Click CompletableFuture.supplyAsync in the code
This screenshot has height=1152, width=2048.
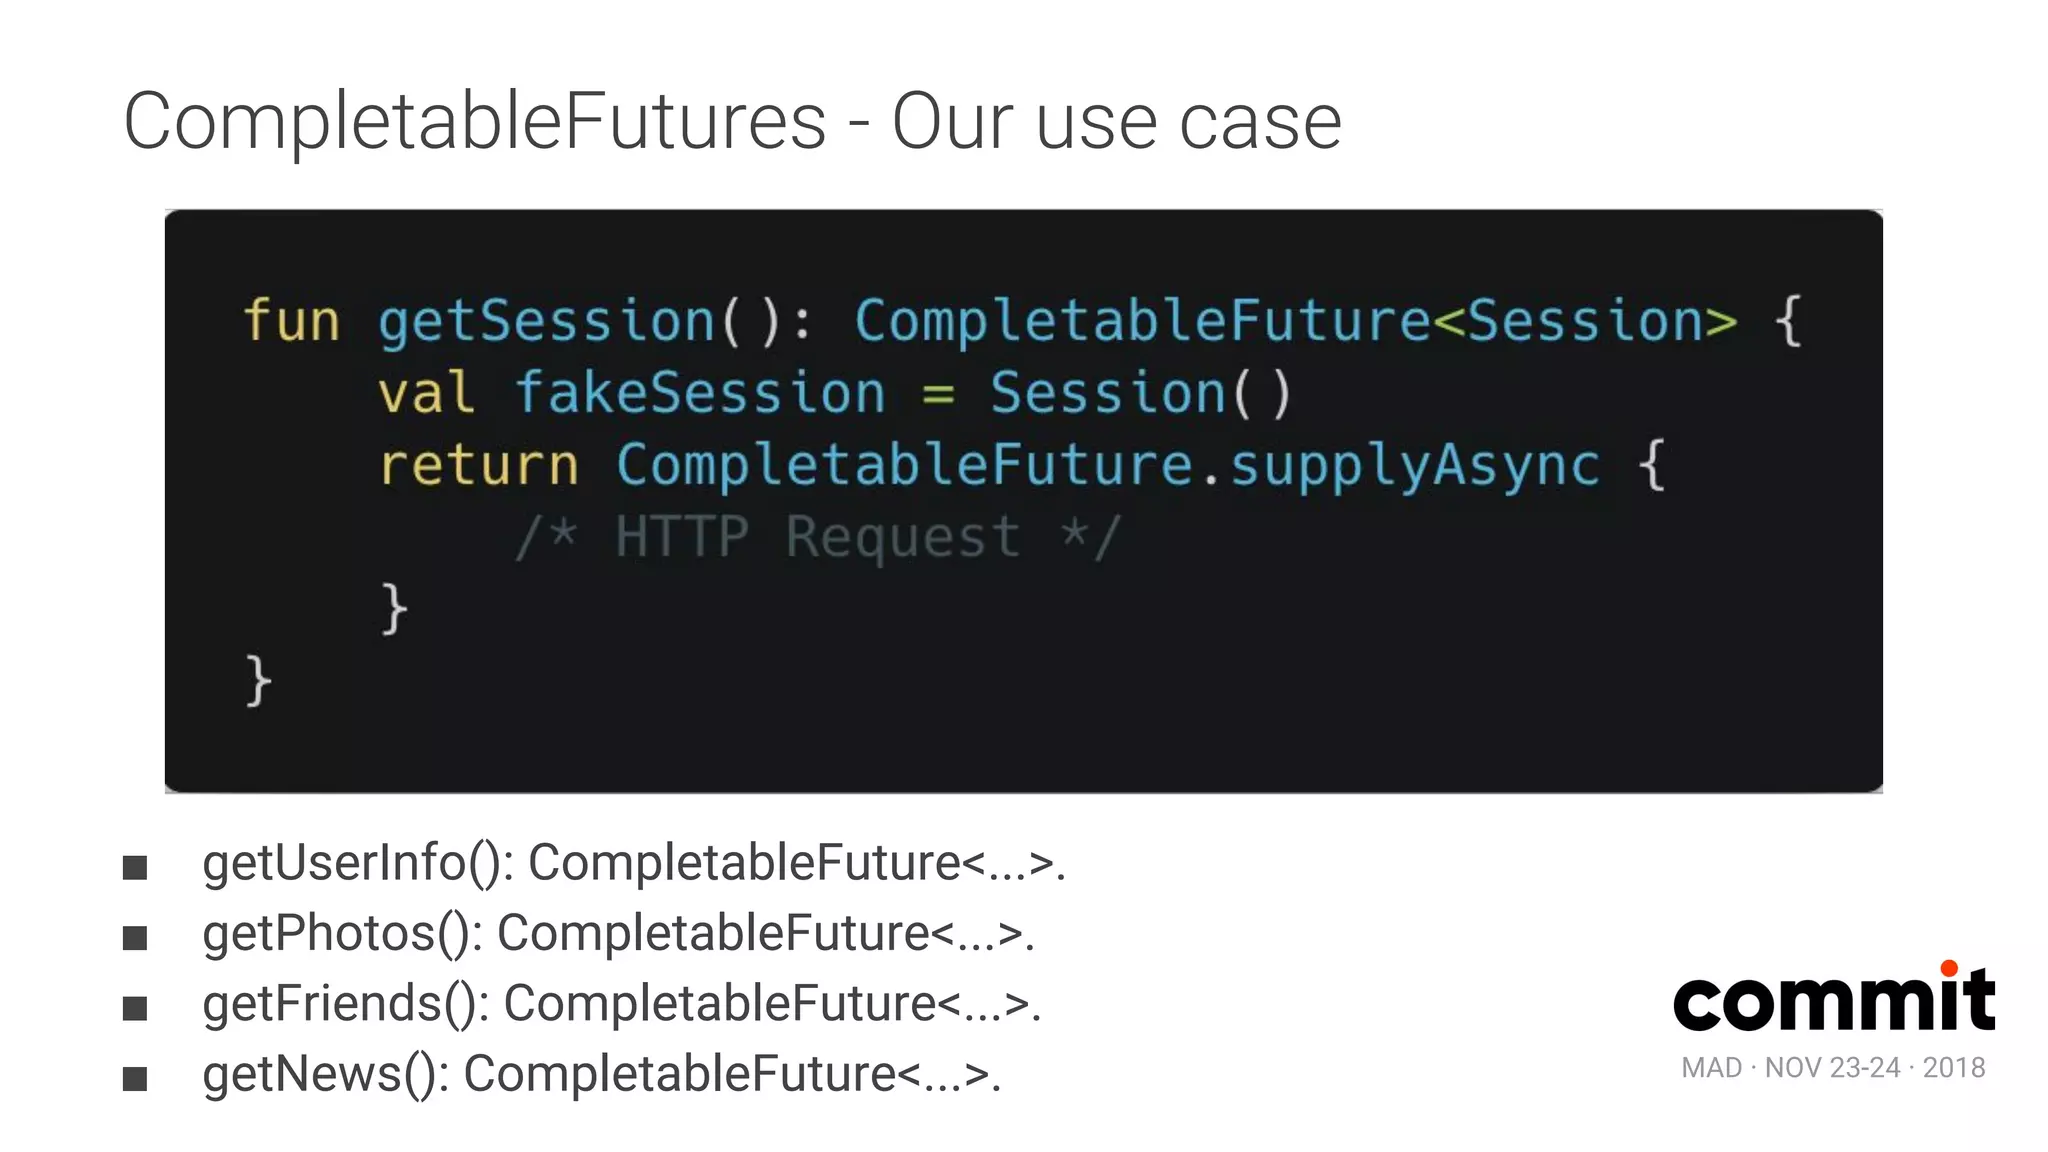[1108, 467]
